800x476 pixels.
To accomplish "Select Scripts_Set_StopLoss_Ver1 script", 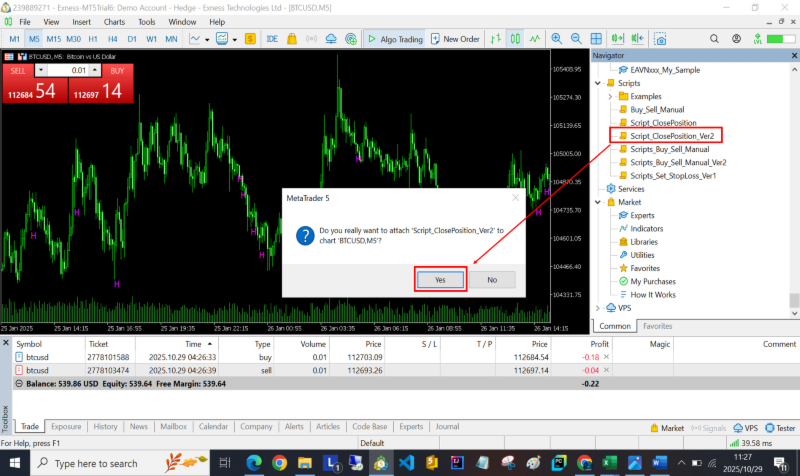I will [x=673, y=176].
